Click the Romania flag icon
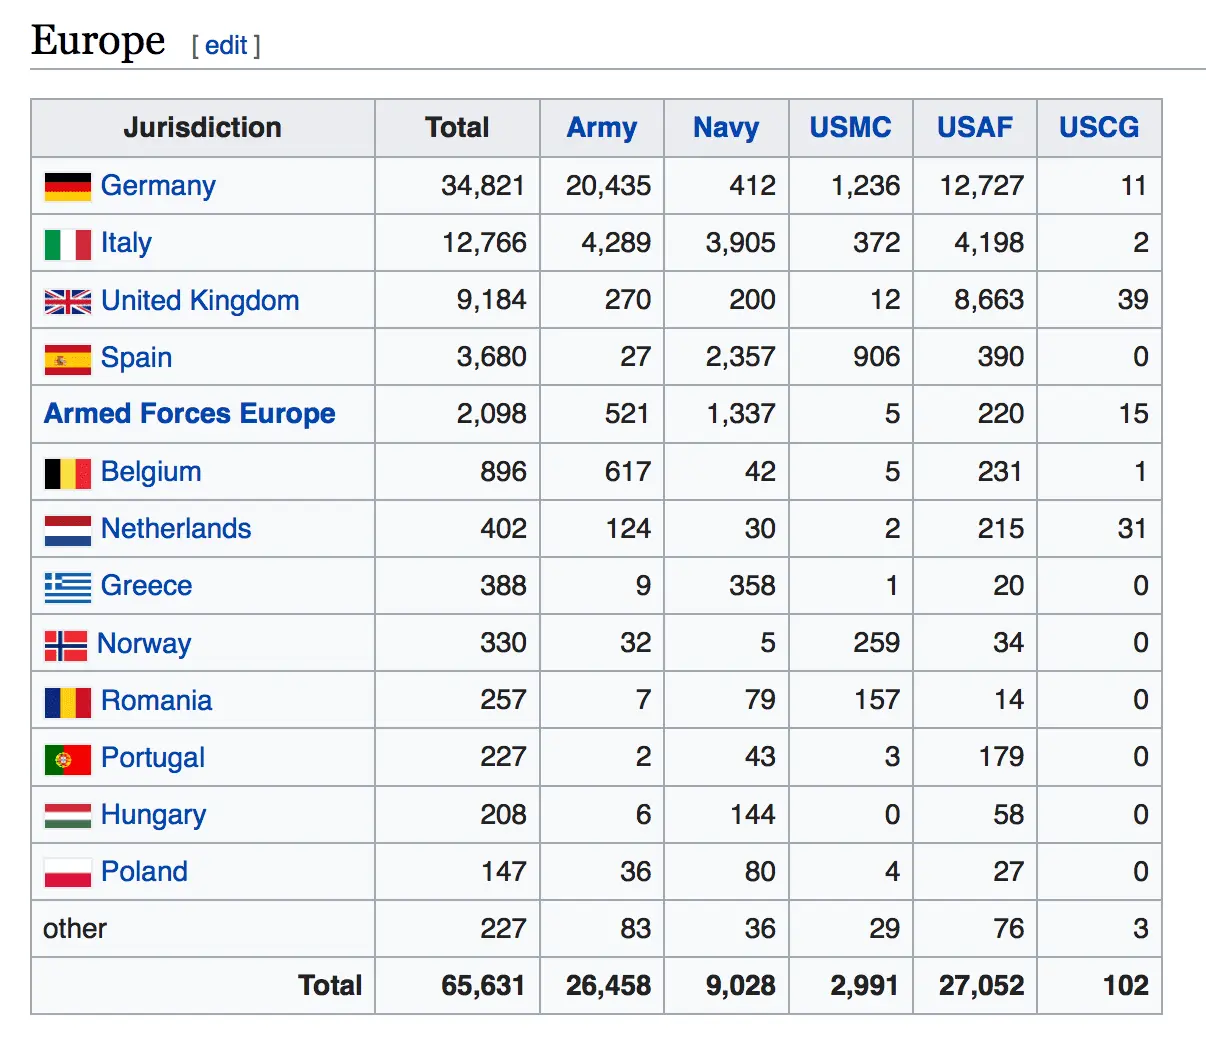Screen dimensions: 1206x1052 coord(67,702)
